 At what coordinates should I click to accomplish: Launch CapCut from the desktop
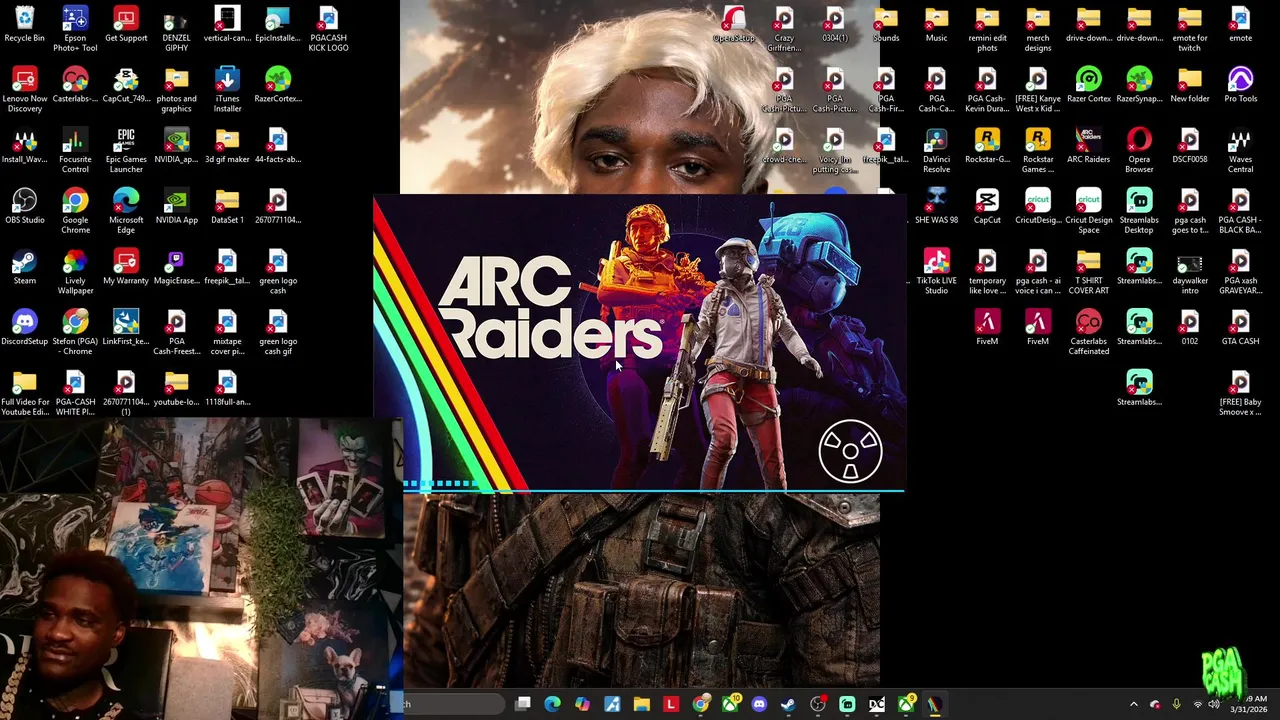click(x=987, y=207)
